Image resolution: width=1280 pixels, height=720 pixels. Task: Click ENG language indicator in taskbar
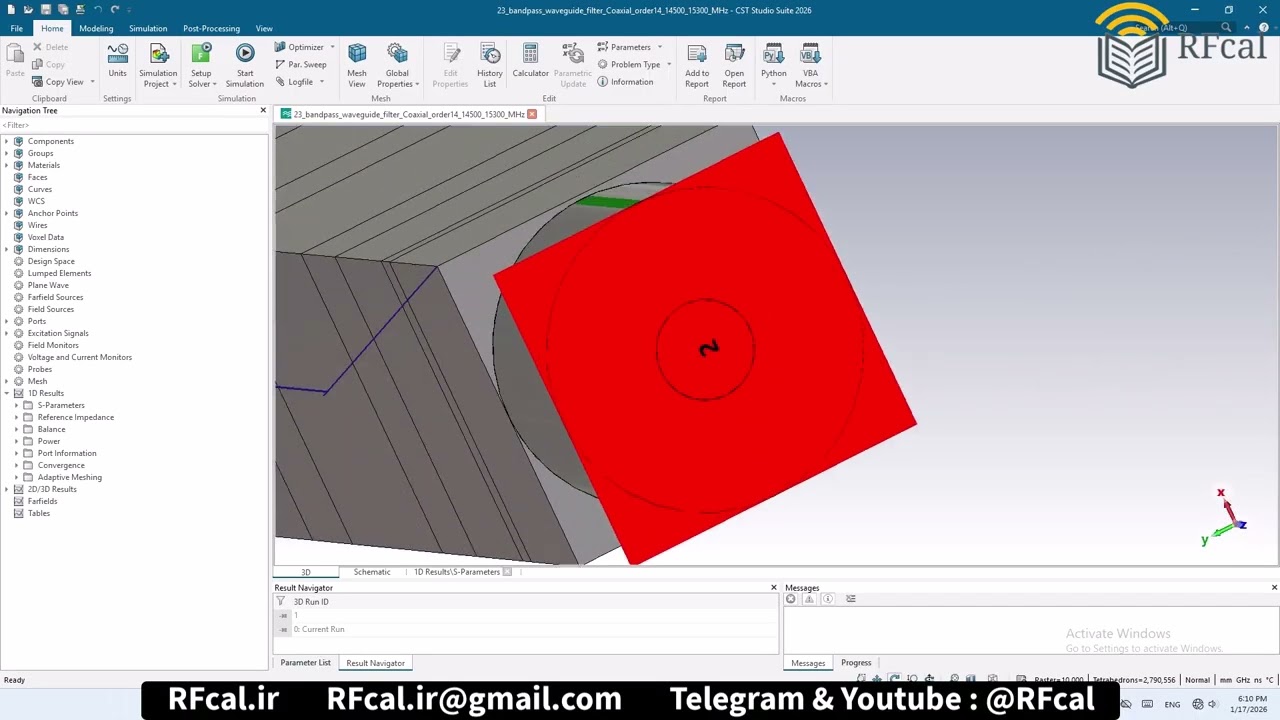coord(1172,704)
